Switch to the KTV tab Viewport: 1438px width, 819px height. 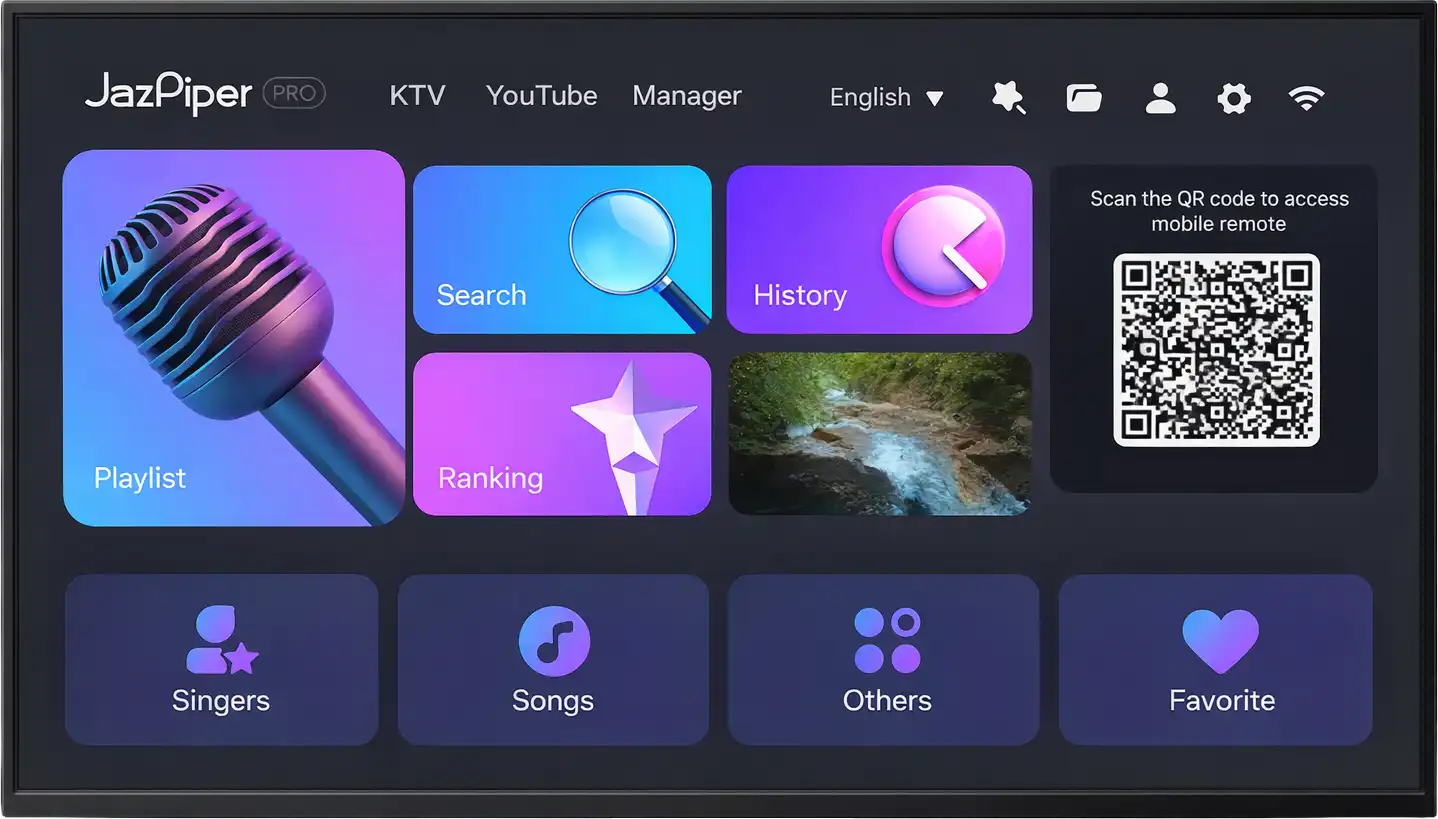(417, 95)
